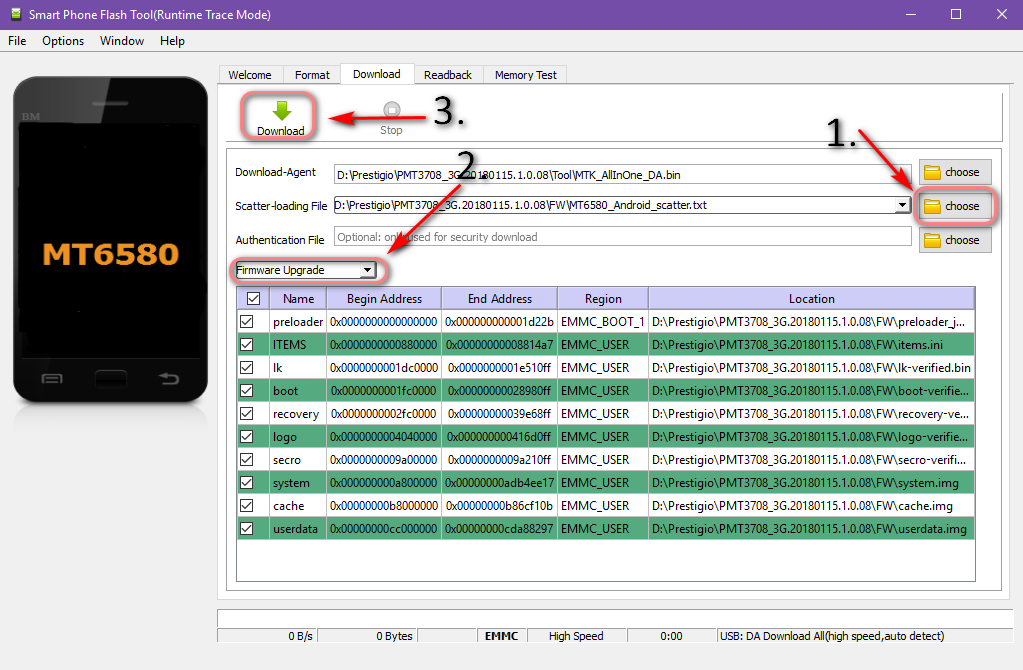The height and width of the screenshot is (670, 1023).
Task: Disable the recovery partition checkbox
Action: [x=247, y=414]
